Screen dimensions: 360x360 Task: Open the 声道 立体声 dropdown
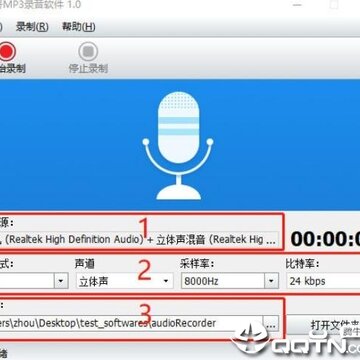point(124,281)
